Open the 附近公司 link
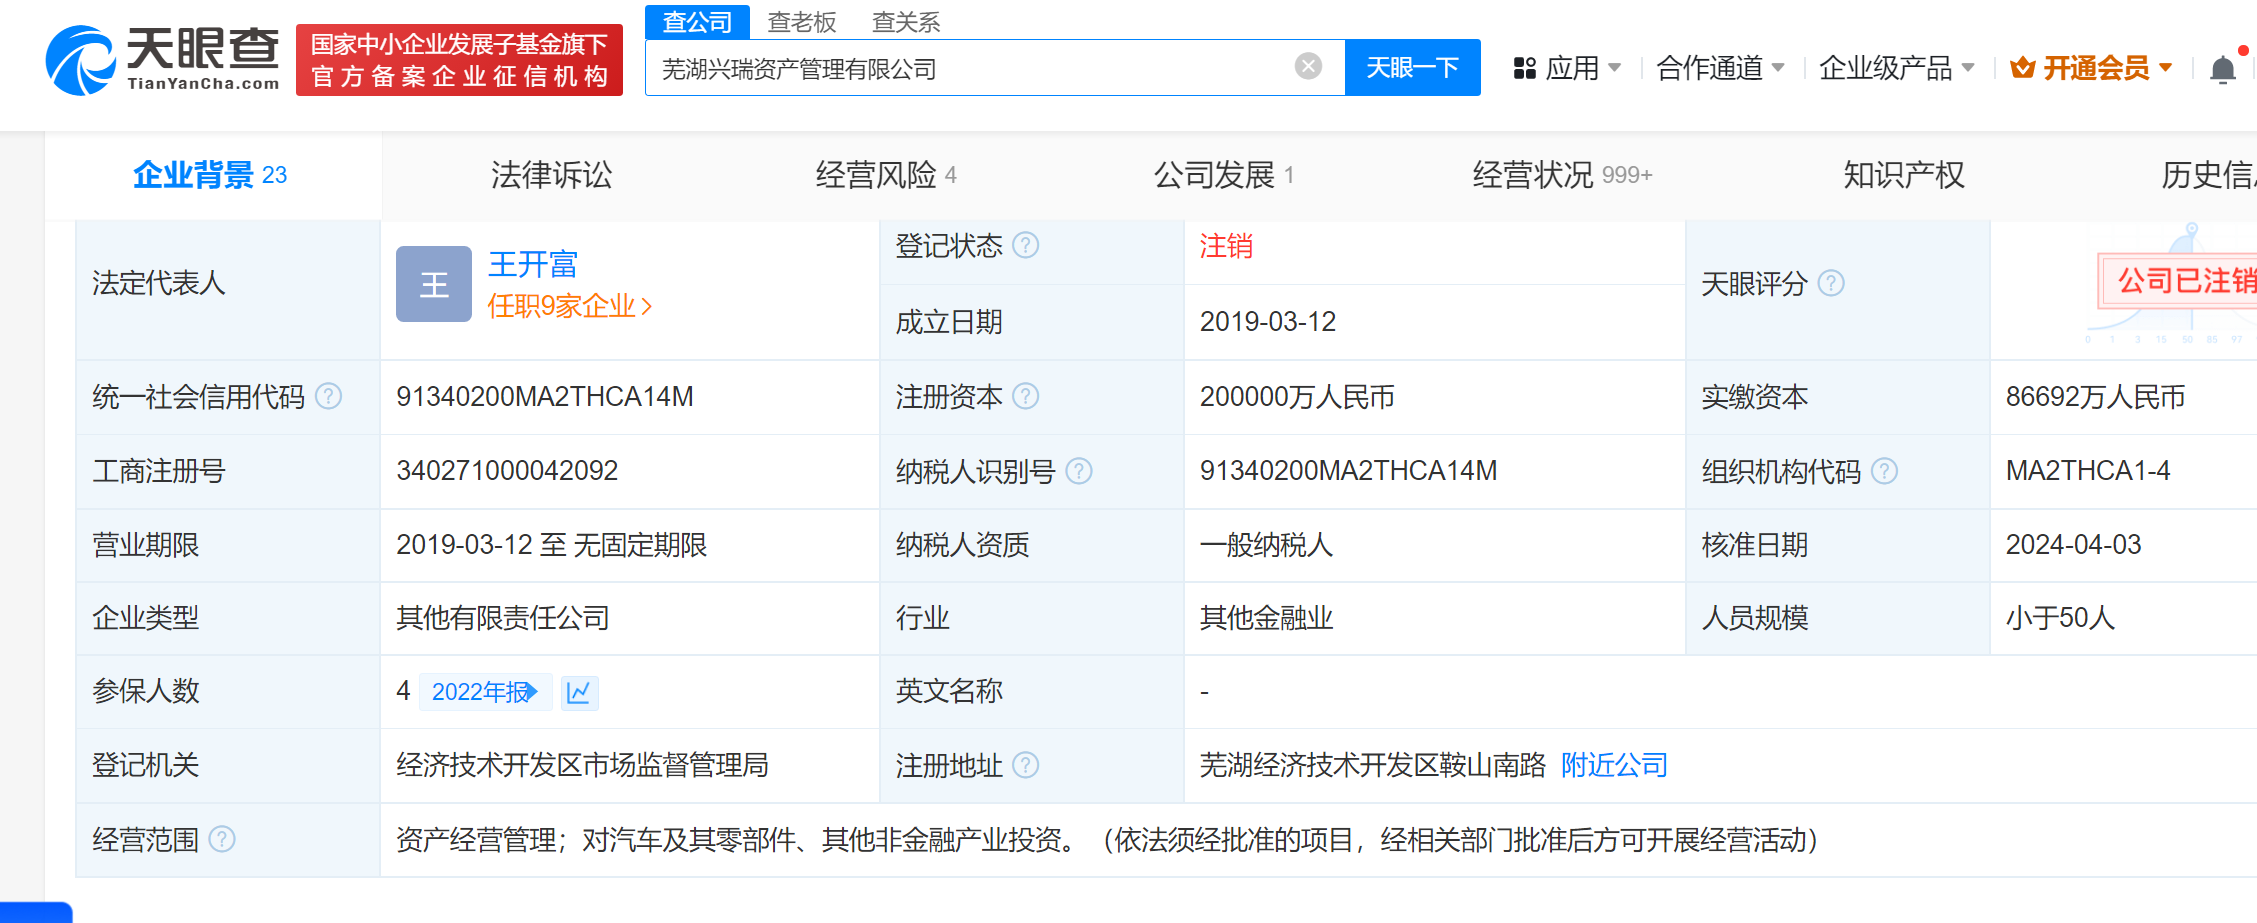This screenshot has height=923, width=2257. click(1614, 766)
